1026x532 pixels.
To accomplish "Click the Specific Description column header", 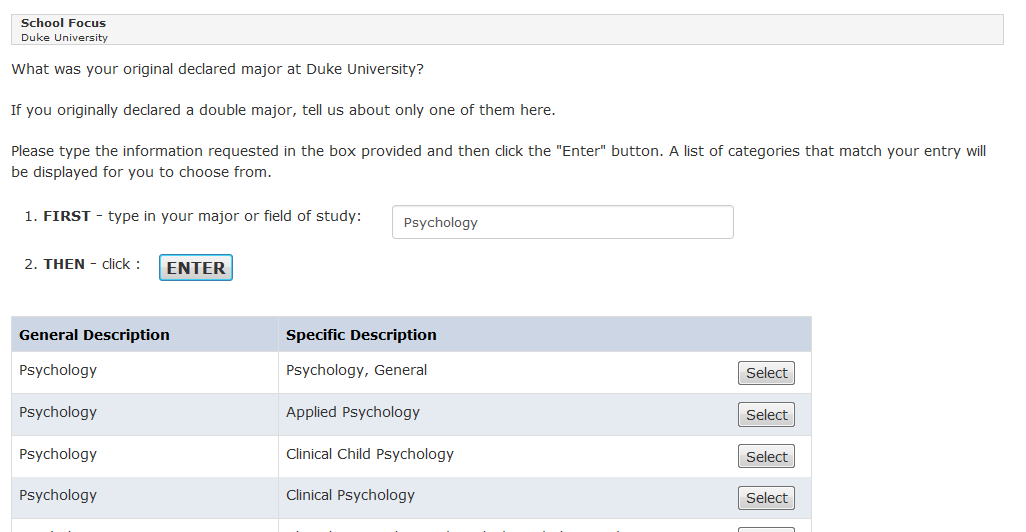I will 361,335.
